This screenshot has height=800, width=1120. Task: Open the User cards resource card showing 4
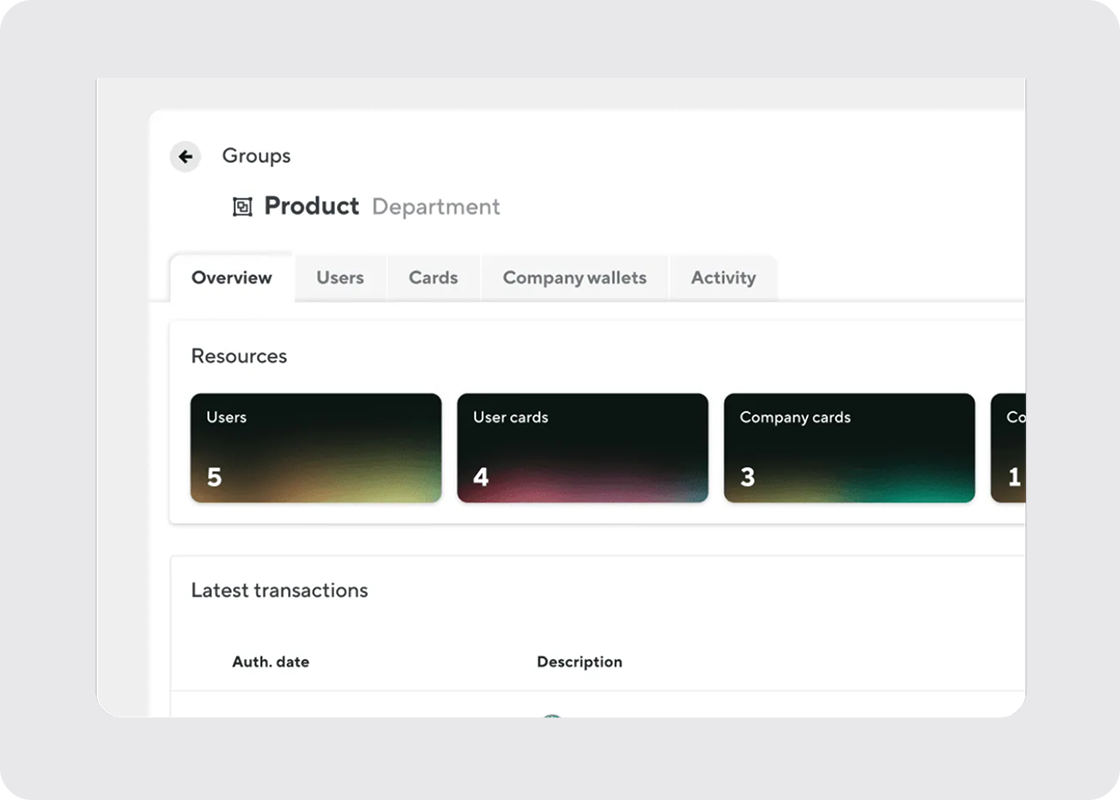click(x=582, y=447)
